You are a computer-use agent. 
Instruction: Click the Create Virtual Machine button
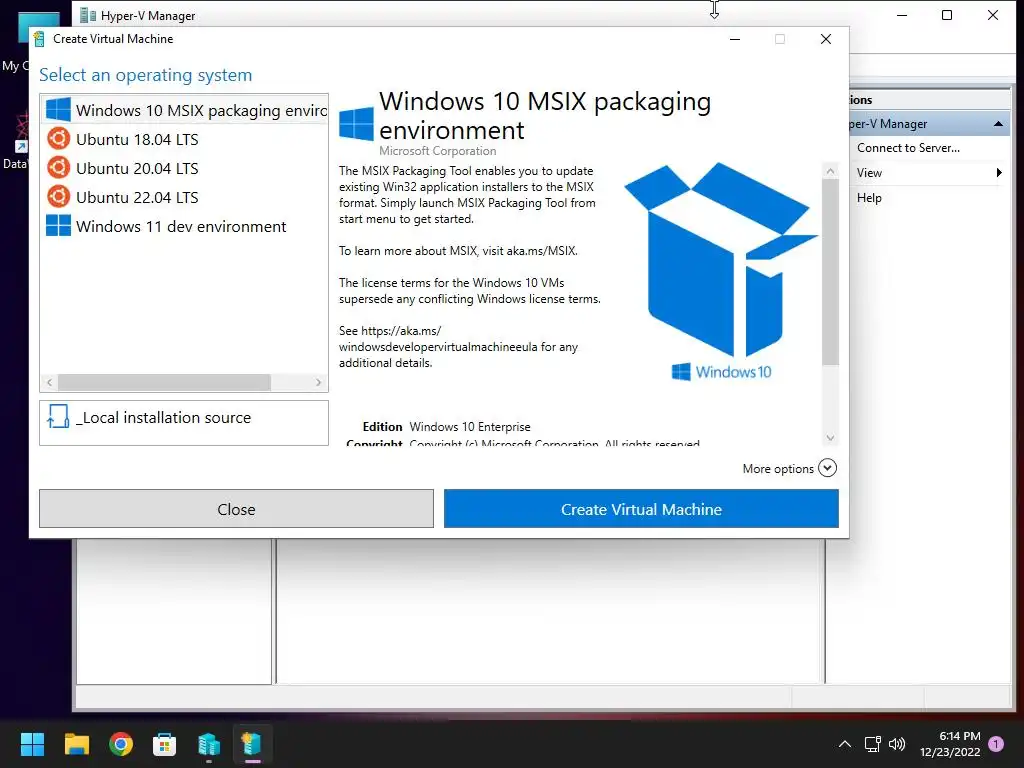click(641, 509)
